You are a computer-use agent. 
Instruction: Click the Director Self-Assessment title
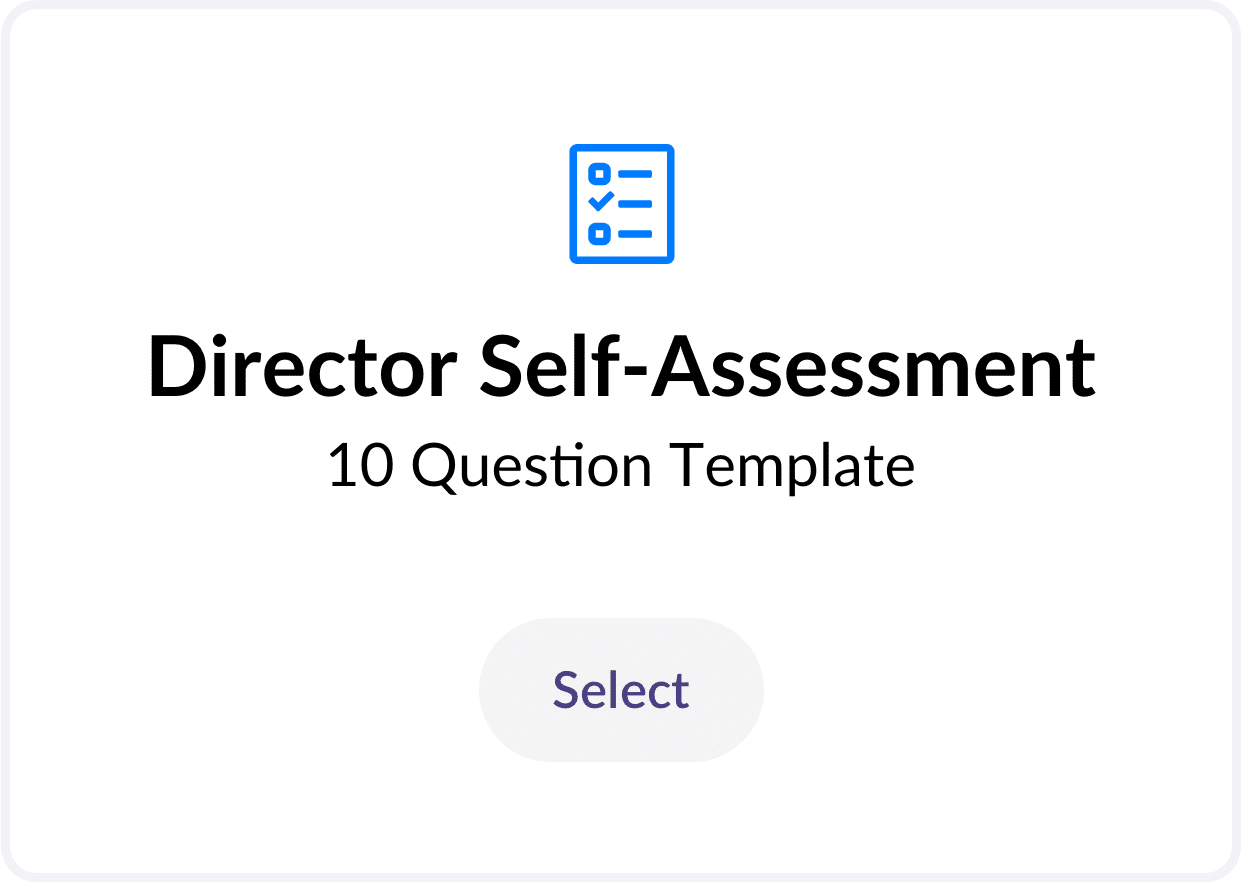click(x=621, y=367)
